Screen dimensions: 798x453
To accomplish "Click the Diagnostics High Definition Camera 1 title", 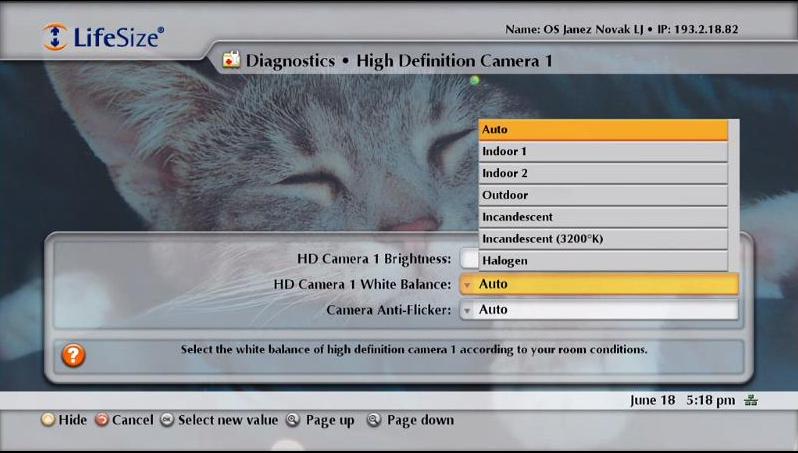I will pos(398,61).
